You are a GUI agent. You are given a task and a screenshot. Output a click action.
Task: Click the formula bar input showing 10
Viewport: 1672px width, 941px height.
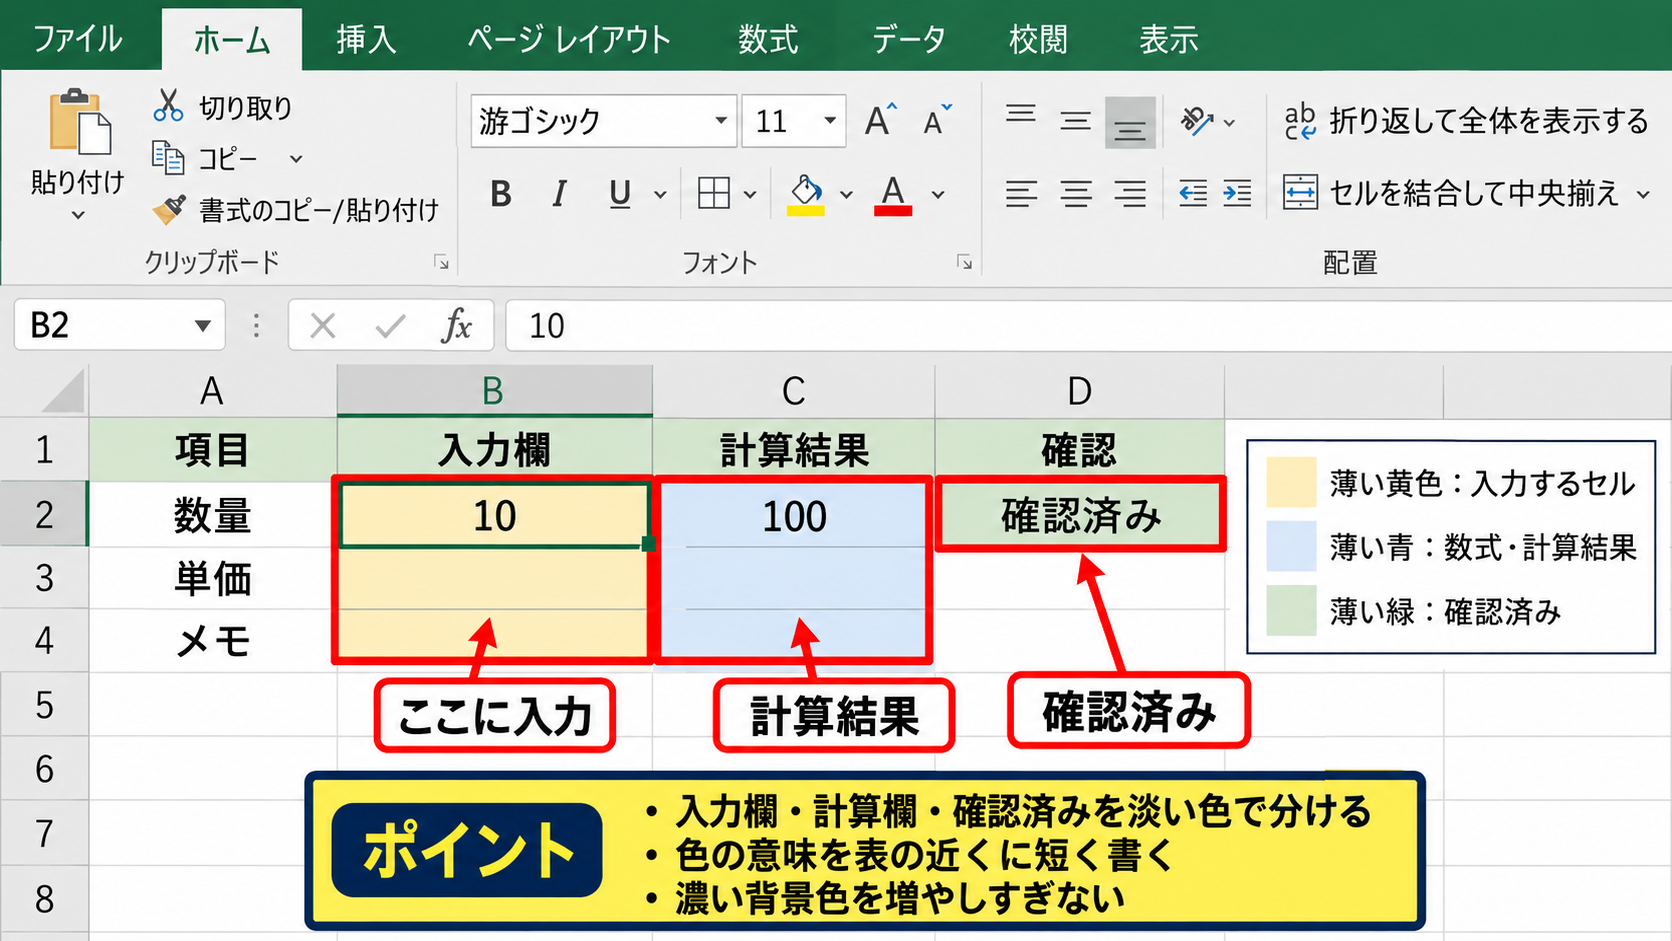1088,325
